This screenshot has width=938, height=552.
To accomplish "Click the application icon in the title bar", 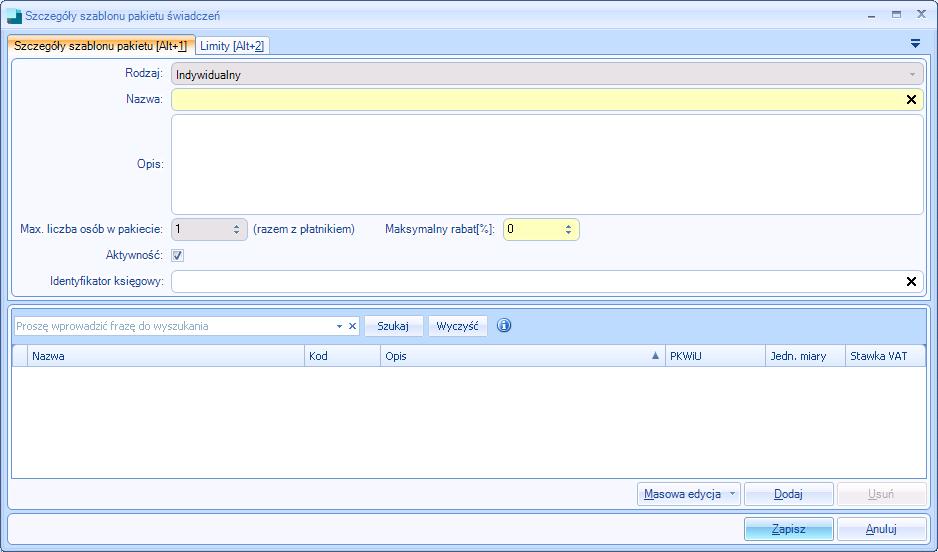I will (14, 16).
